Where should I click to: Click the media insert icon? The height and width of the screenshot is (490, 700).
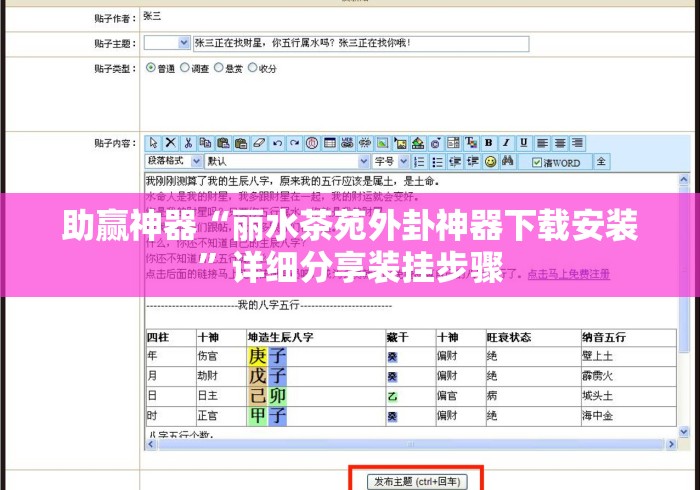tap(435, 143)
